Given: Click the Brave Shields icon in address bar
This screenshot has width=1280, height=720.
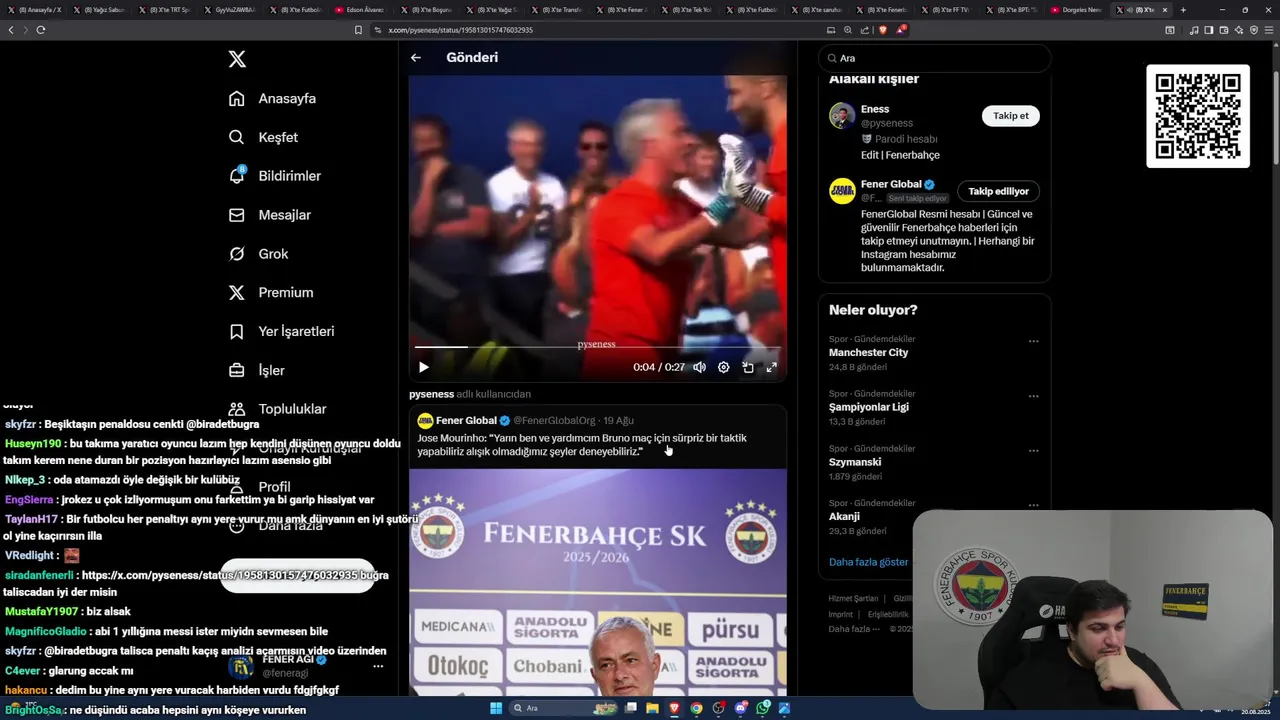Looking at the screenshot, I should 882,30.
